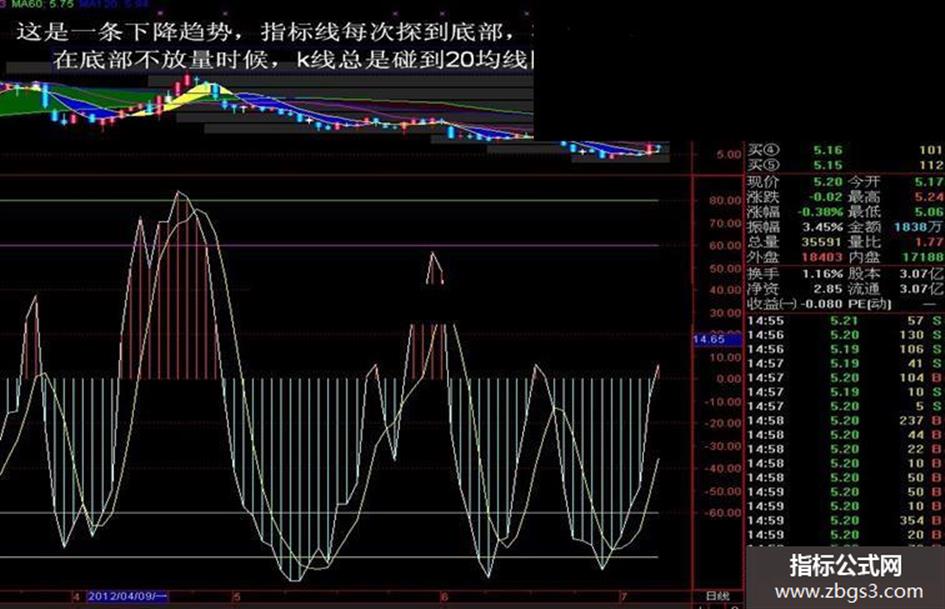Select the 日线 period tab
This screenshot has width=945, height=609.
click(717, 596)
